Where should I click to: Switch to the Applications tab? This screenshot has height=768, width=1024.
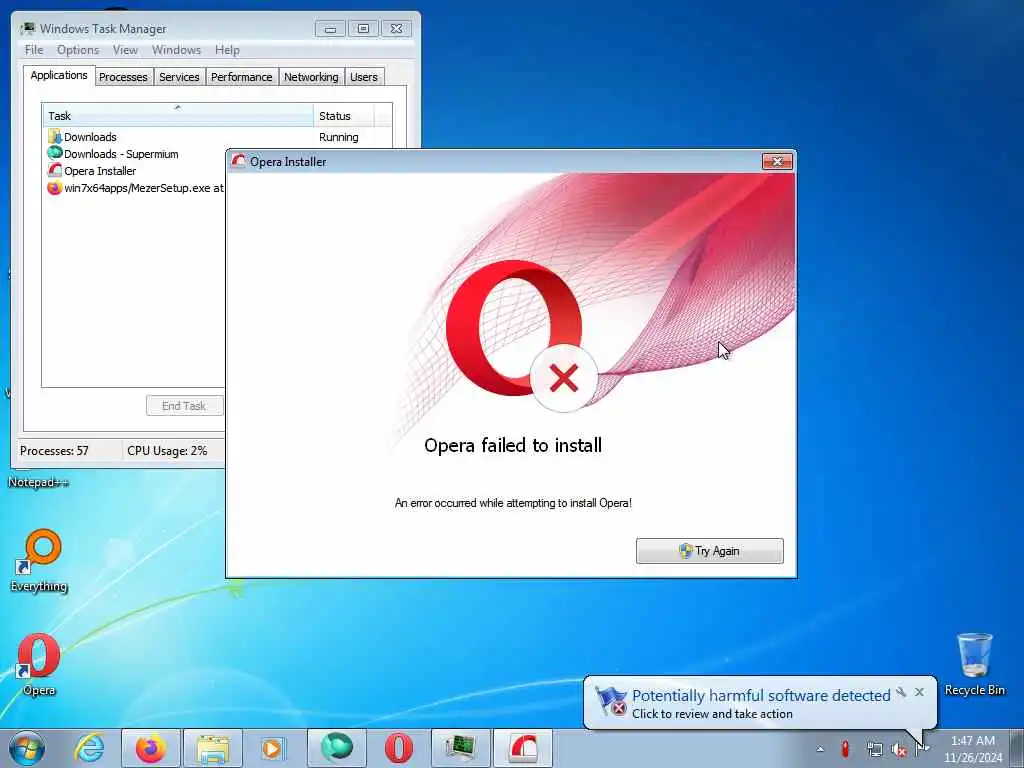point(59,75)
